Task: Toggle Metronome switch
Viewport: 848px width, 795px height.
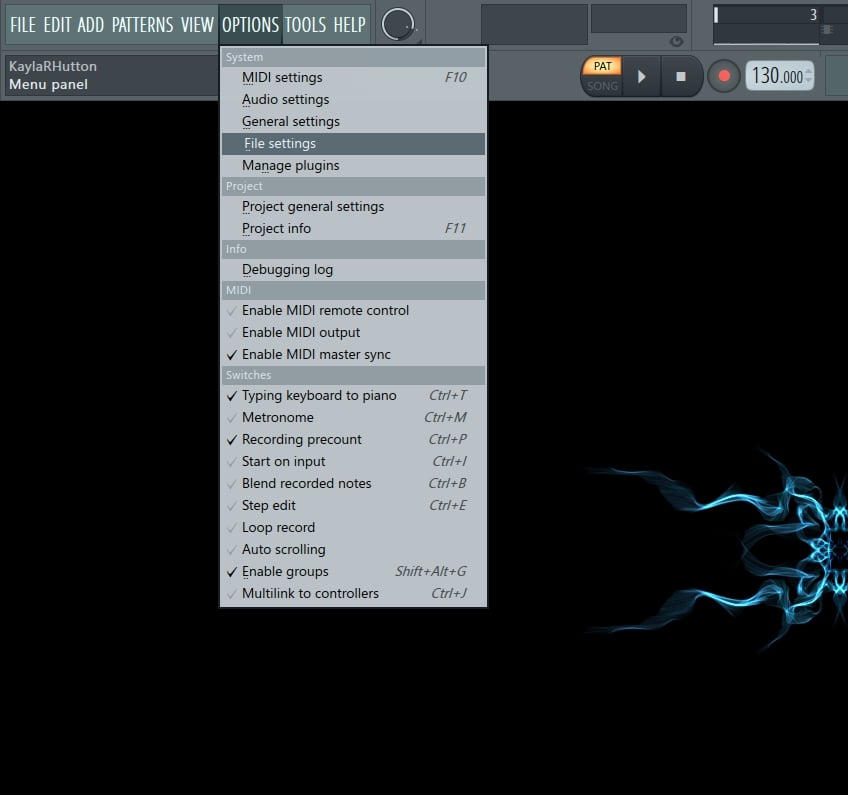Action: [278, 418]
